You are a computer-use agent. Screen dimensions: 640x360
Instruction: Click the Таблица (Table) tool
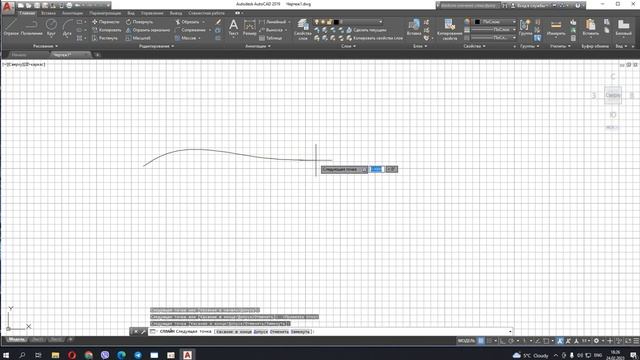coord(270,38)
